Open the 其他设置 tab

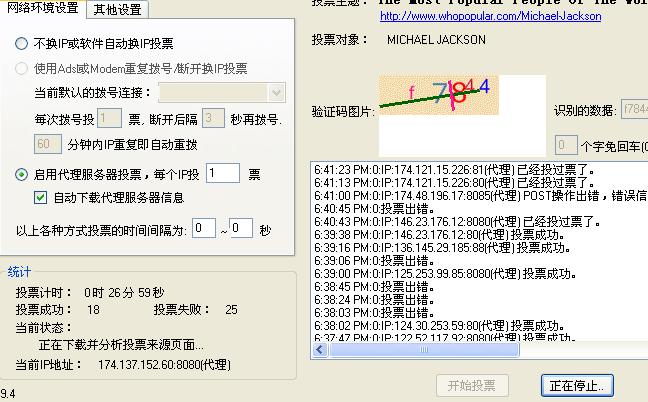pos(117,10)
